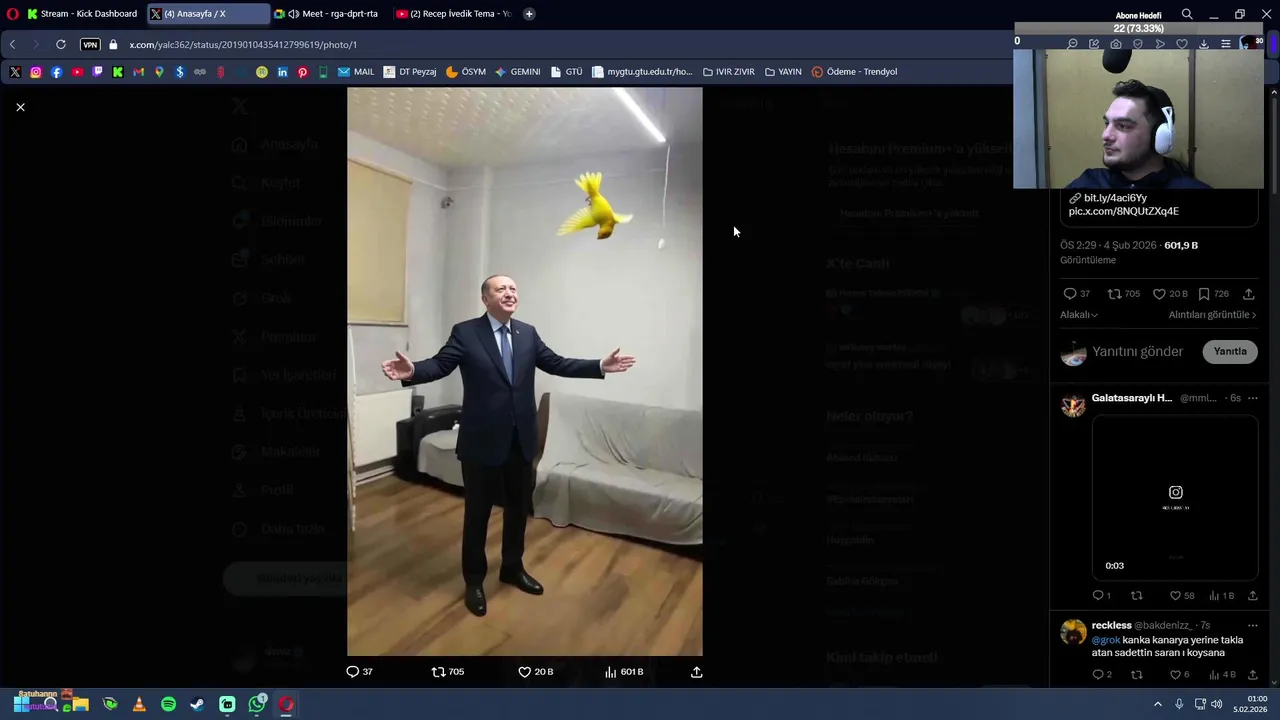The image size is (1280, 720).
Task: Open the Instagram bookmark icon
Action: (36, 72)
